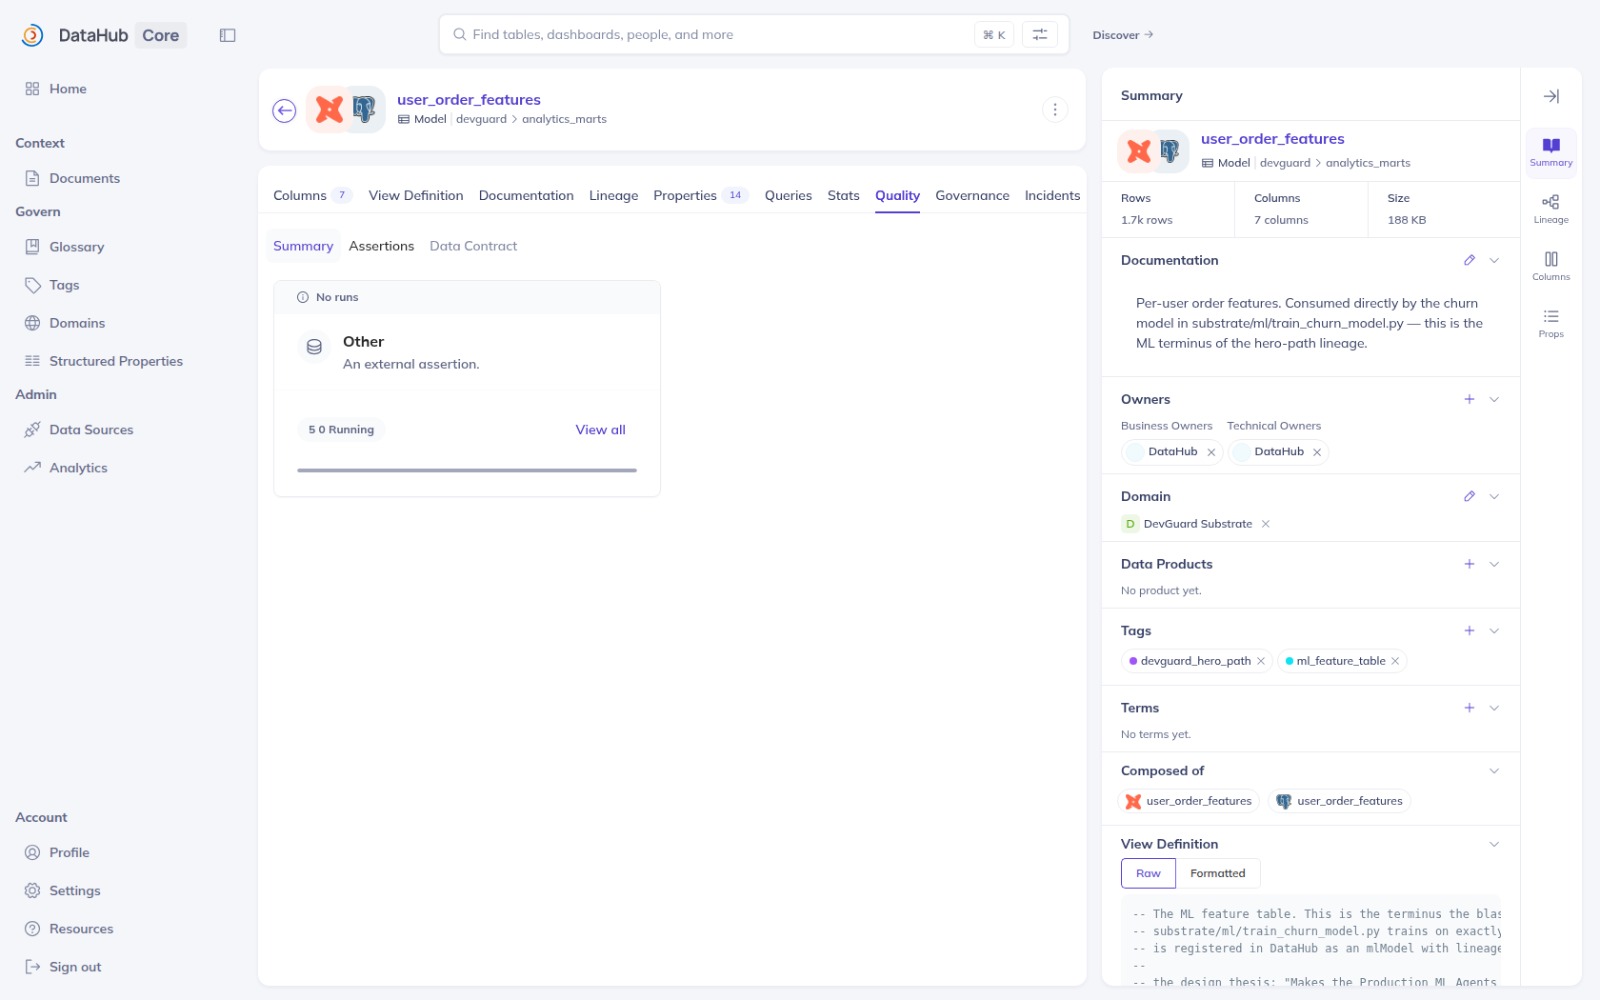This screenshot has height=1000, width=1600.
Task: Switch to the Incidents tab
Action: pyautogui.click(x=1052, y=196)
